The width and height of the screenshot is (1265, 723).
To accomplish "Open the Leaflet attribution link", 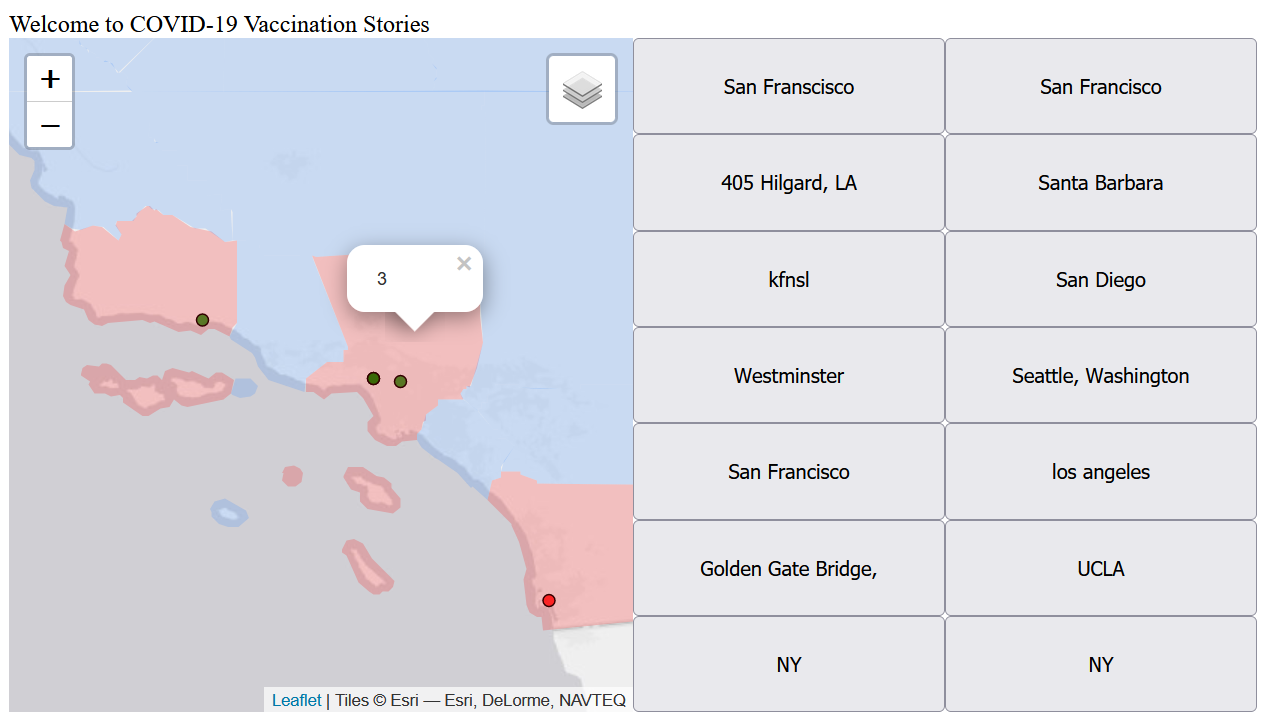I will [x=296, y=700].
